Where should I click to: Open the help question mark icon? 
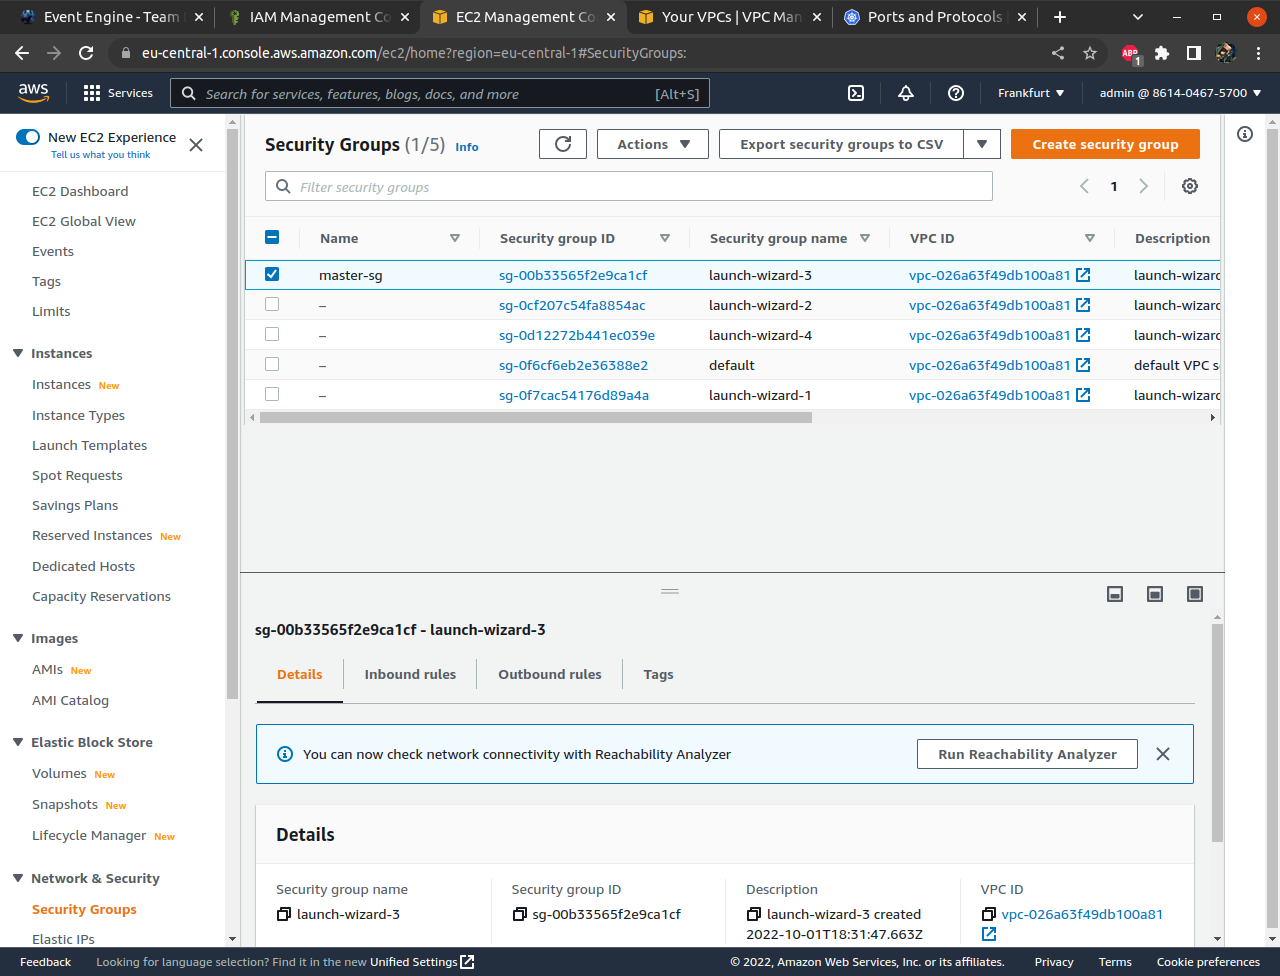956,93
